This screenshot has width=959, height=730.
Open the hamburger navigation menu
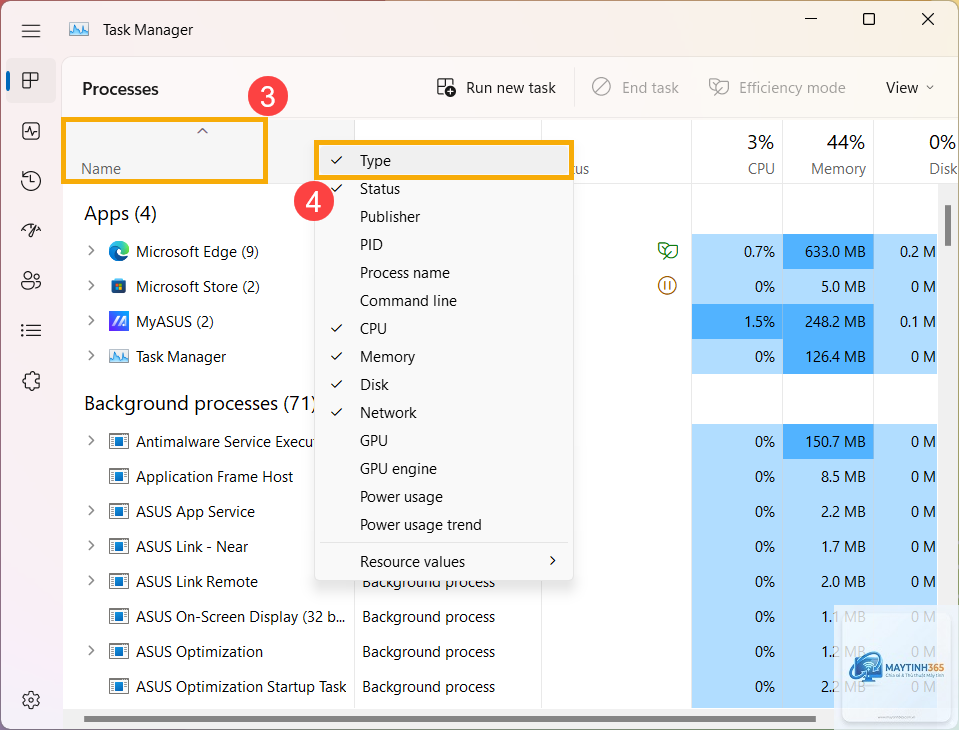[31, 30]
